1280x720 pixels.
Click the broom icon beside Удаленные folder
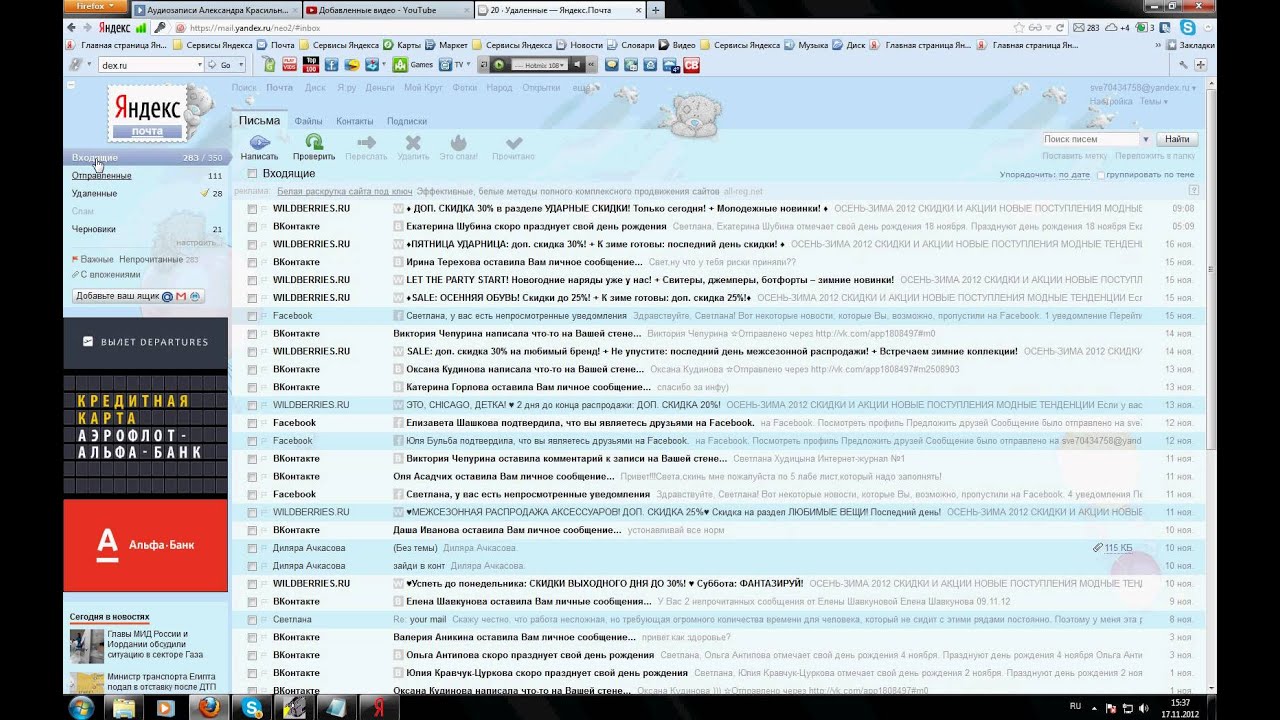(205, 193)
